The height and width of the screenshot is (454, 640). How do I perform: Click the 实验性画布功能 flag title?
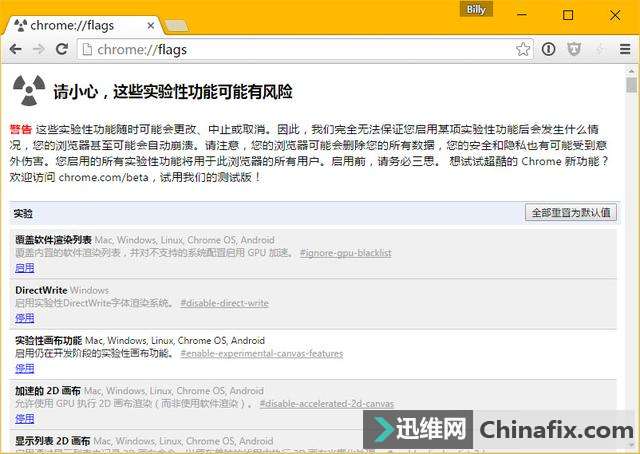pos(49,340)
